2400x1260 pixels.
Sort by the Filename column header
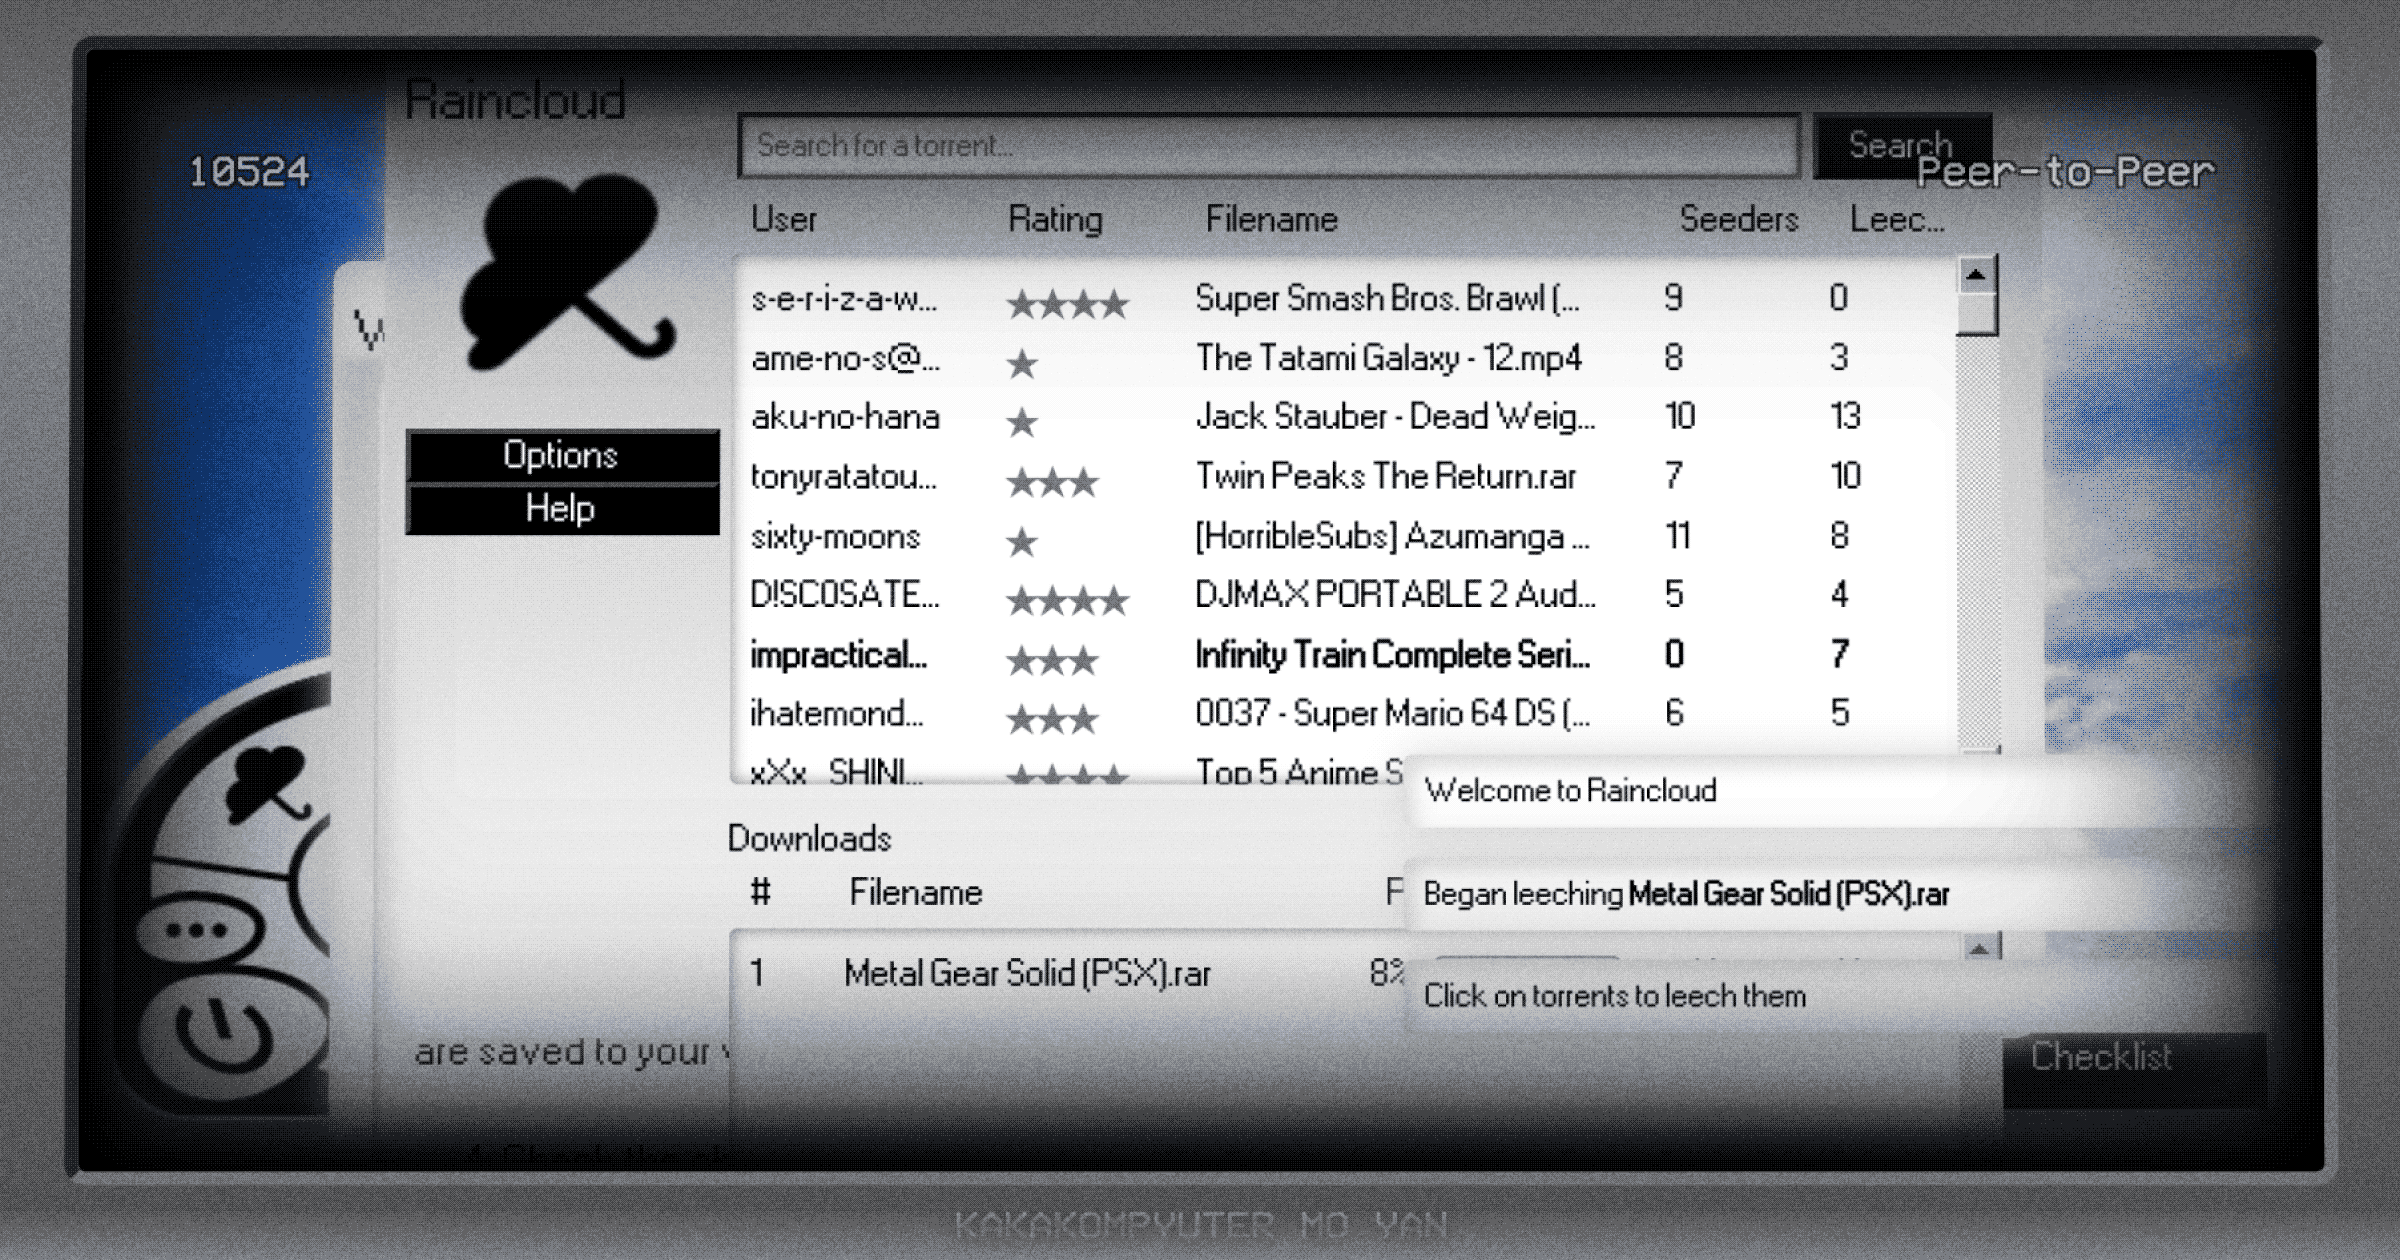tap(1271, 219)
